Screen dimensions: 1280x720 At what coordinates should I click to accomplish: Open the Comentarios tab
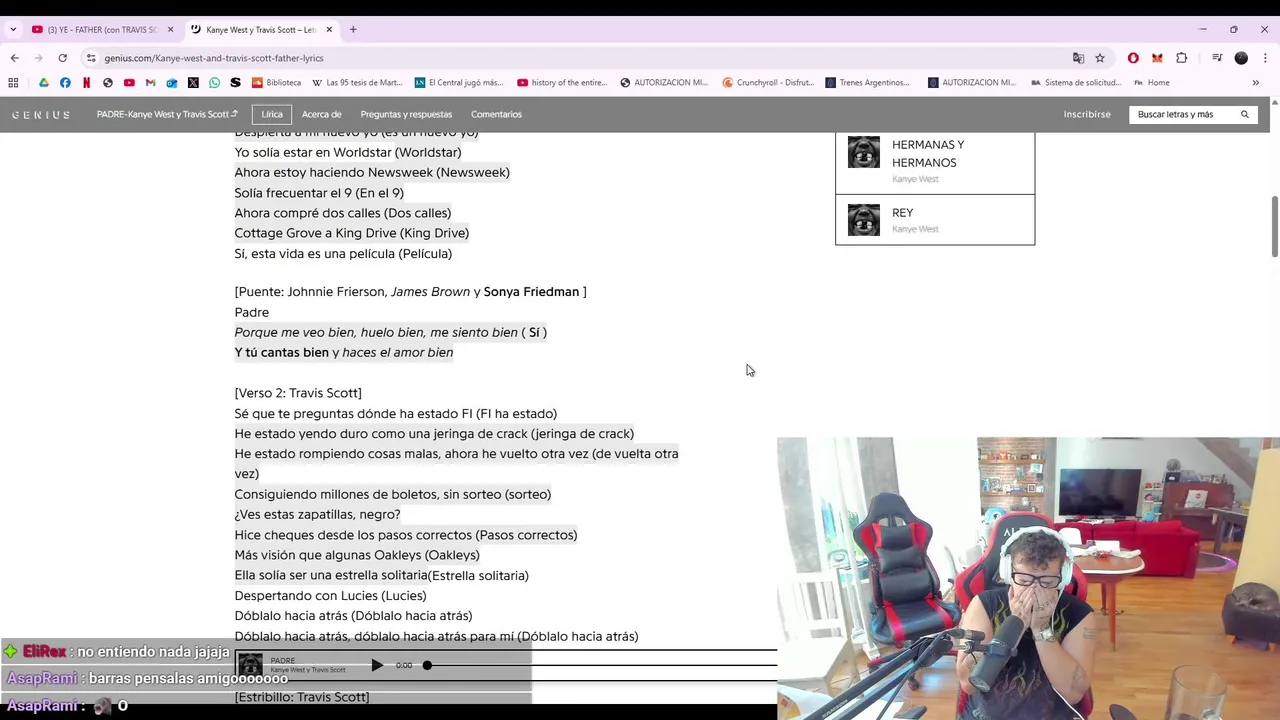click(496, 114)
